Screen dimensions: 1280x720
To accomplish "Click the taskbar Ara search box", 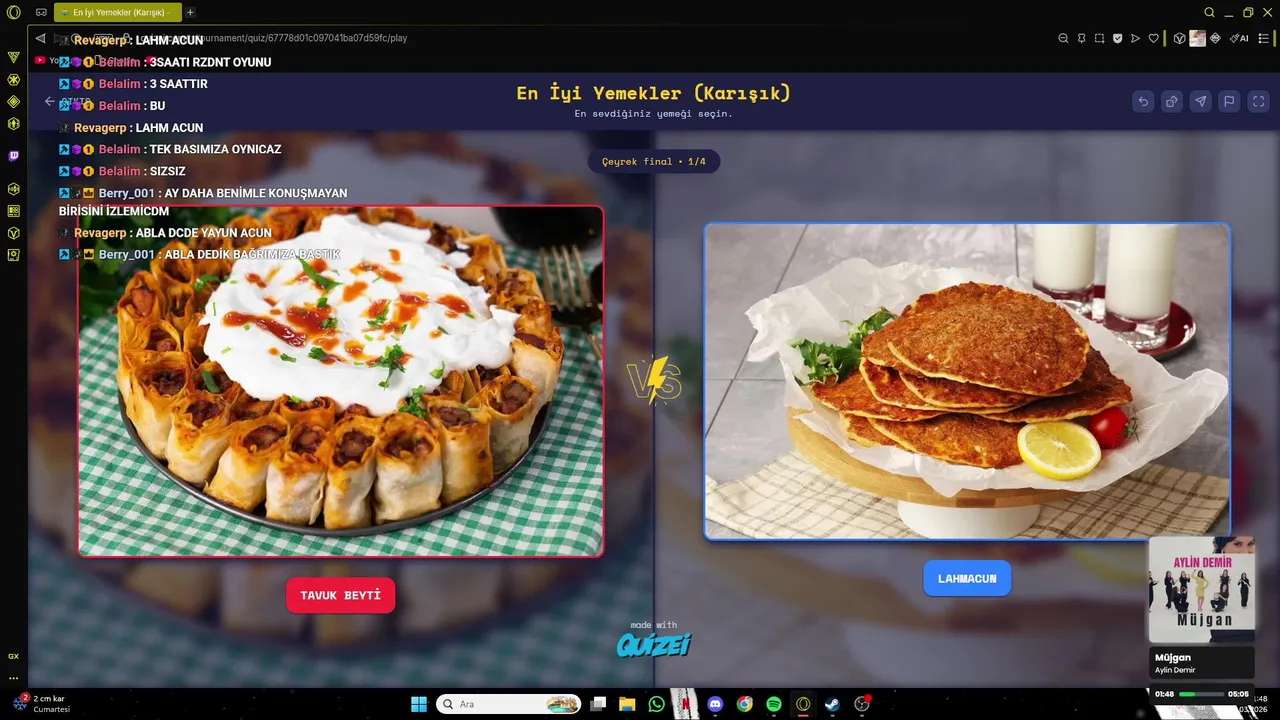I will coord(509,704).
